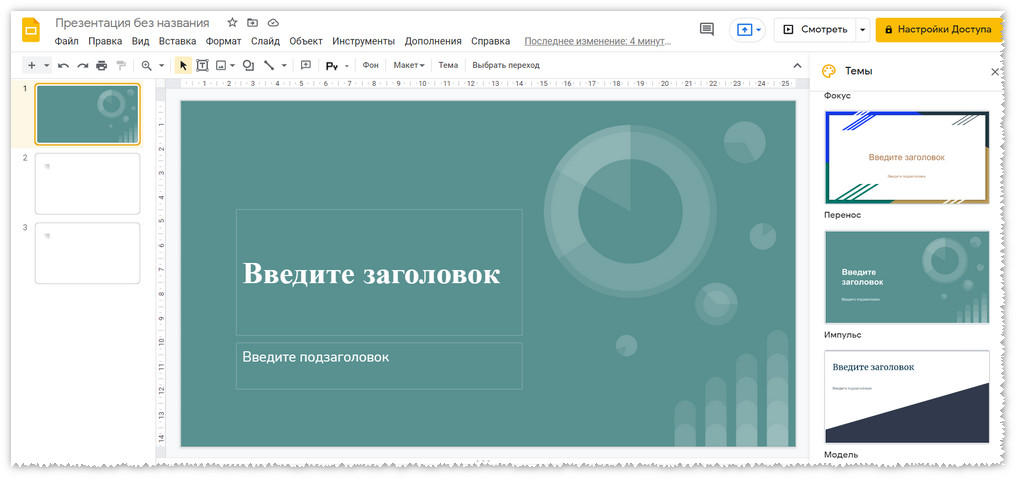Open the zoom dropdown arrow
Screen dimensions: 1022x484
[x=161, y=66]
